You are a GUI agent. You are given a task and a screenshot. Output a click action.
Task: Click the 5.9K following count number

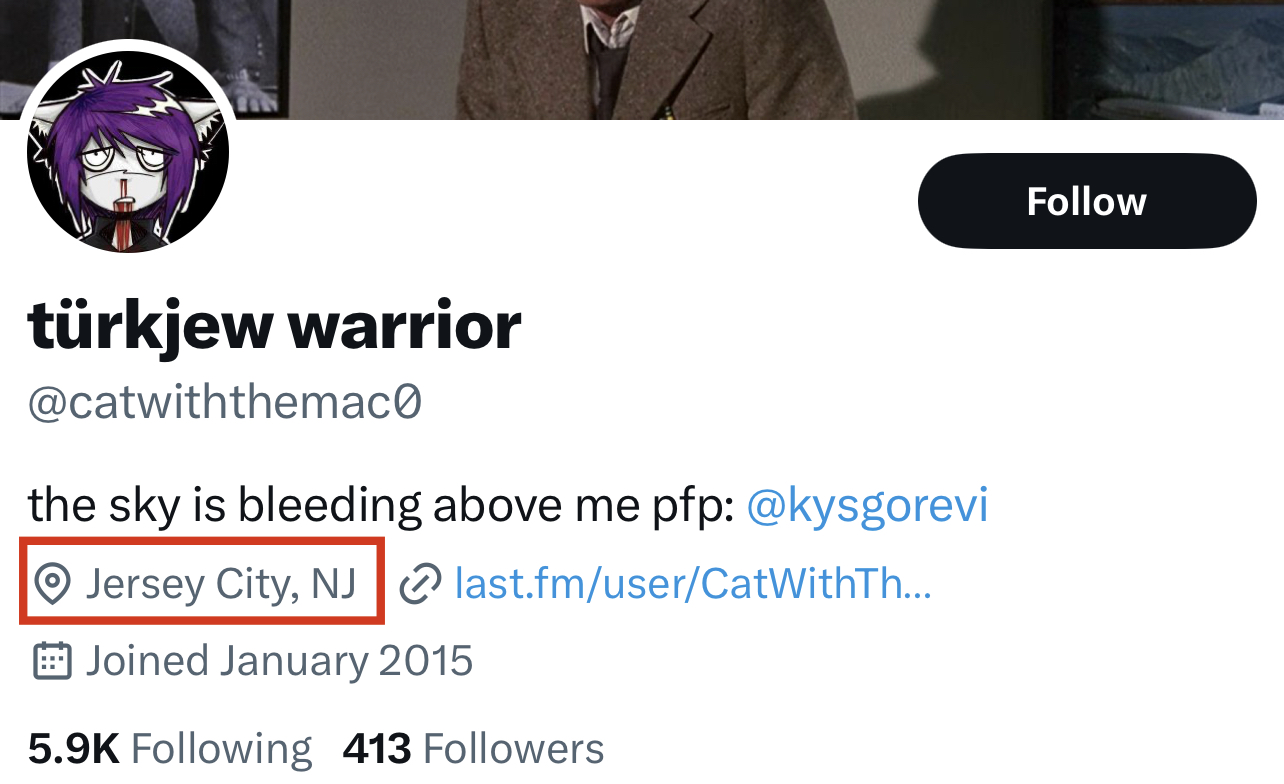click(x=74, y=748)
